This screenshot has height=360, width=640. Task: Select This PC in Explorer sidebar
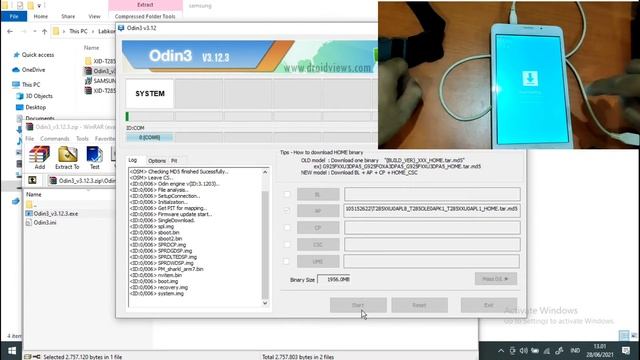click(27, 84)
